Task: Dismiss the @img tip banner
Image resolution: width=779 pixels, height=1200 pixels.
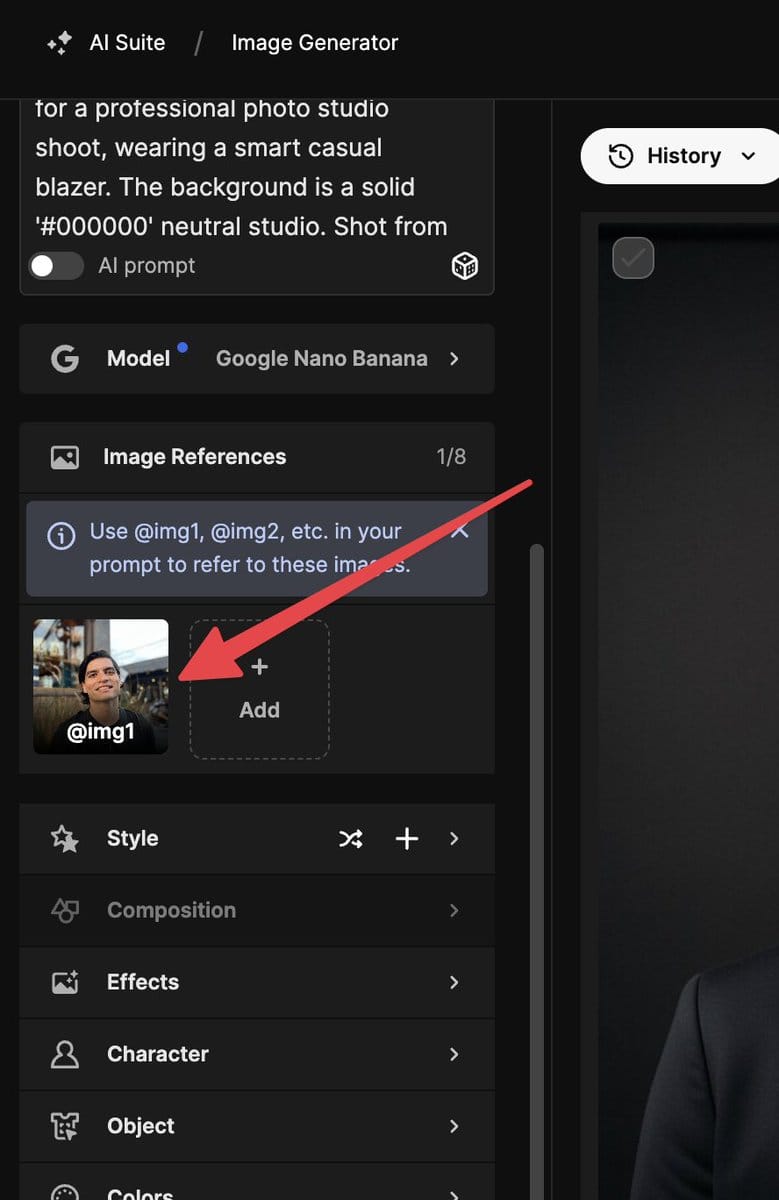Action: tap(460, 531)
